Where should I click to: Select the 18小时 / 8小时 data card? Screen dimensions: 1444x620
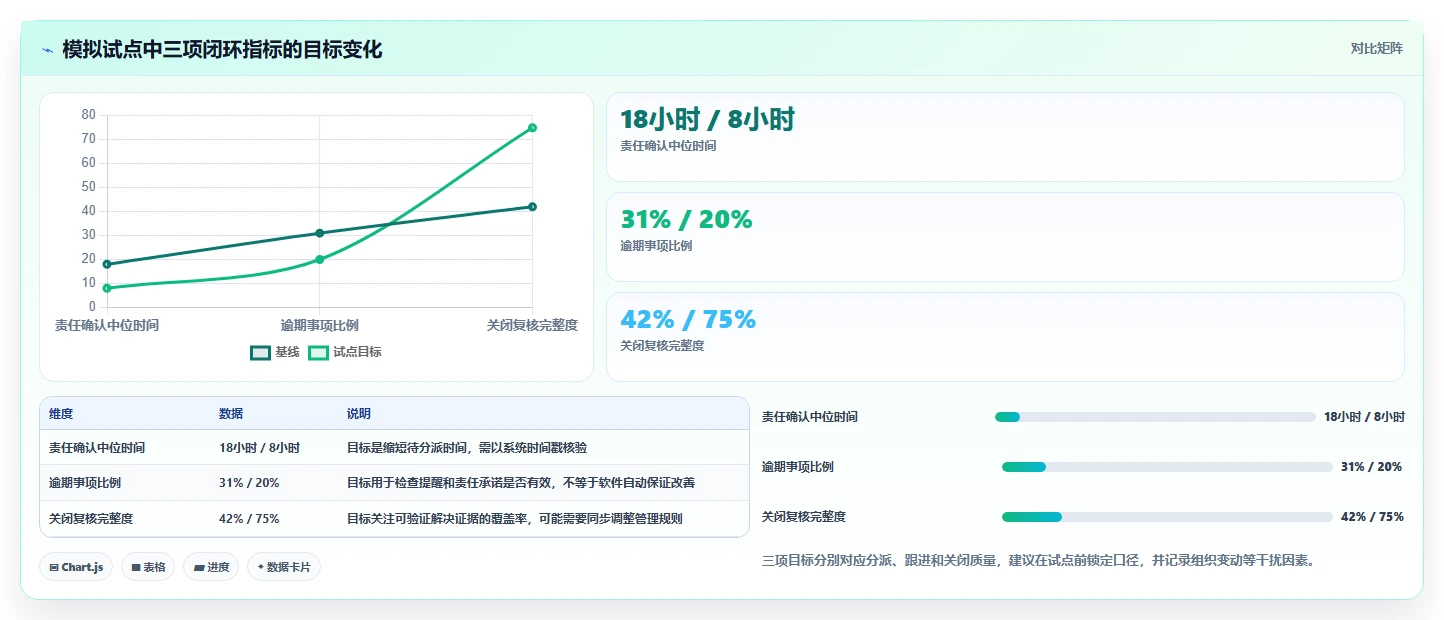tap(1005, 137)
